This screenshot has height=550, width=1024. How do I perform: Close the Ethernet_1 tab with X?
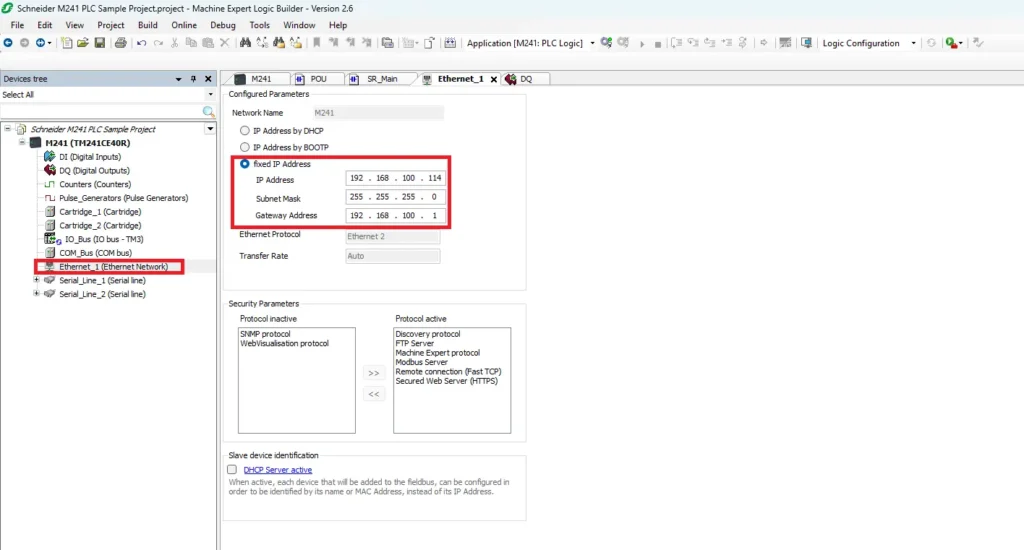tap(494, 79)
